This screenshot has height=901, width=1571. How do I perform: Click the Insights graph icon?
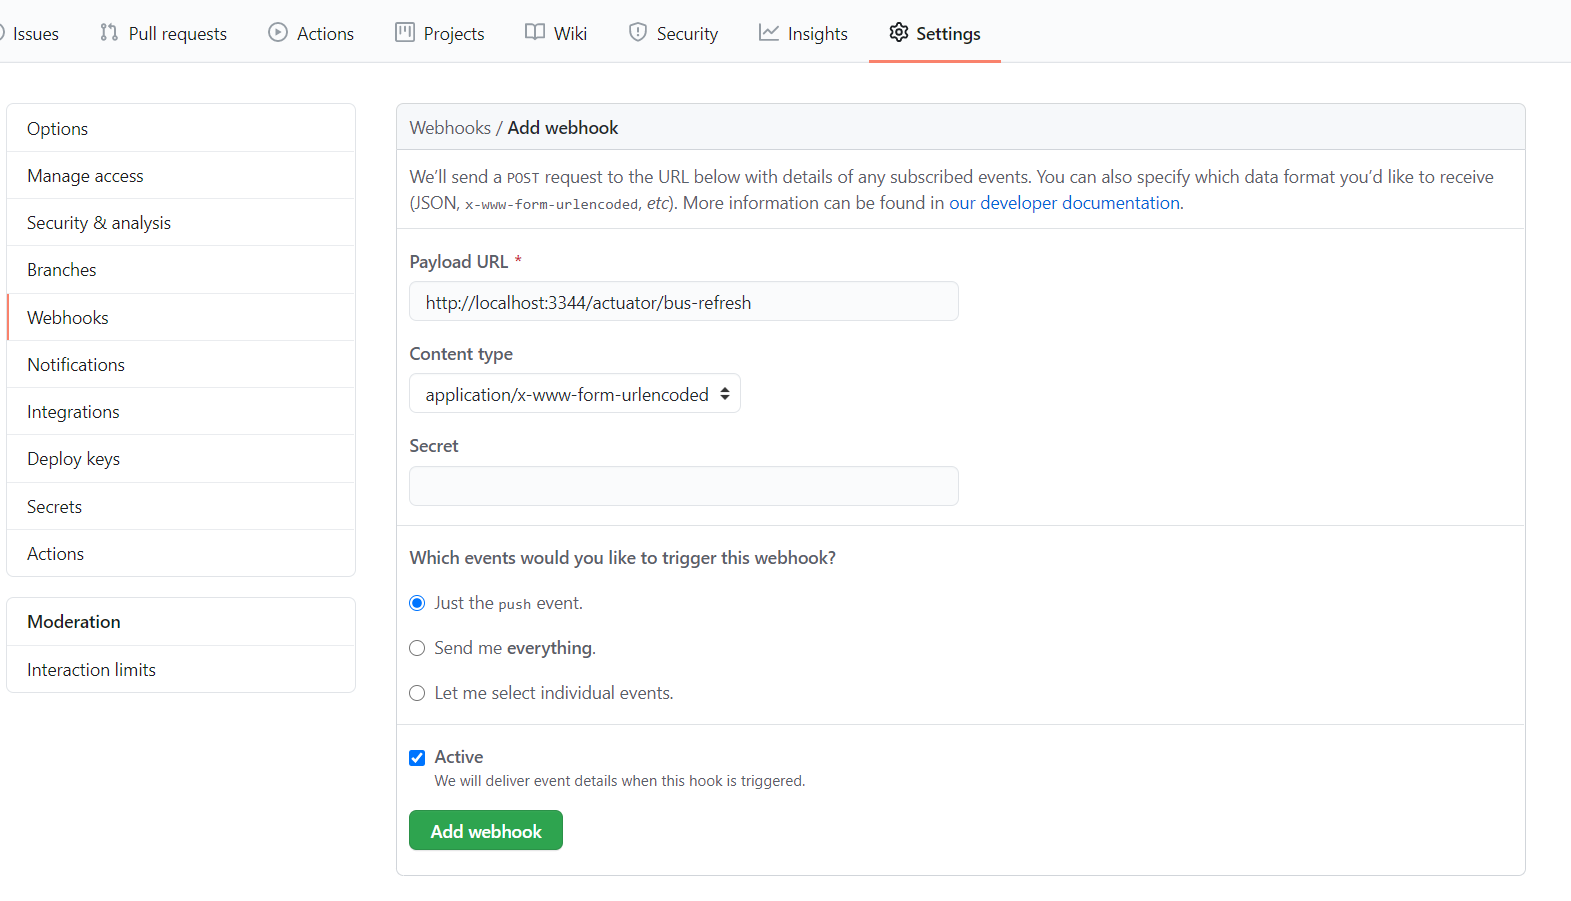coord(769,33)
